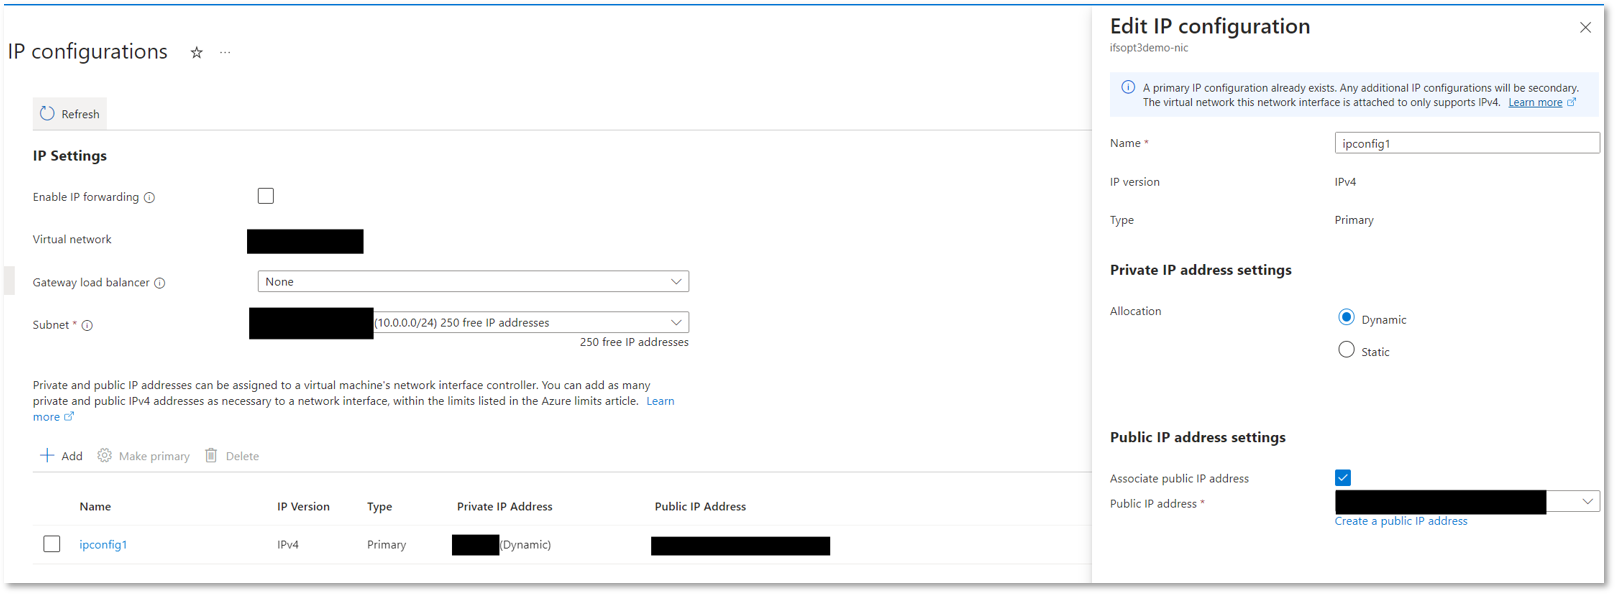Add a new IP configuration

(61, 456)
